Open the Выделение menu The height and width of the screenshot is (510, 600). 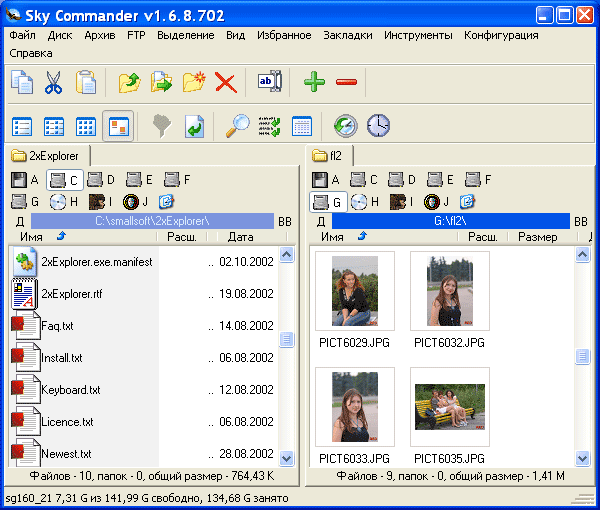[x=186, y=36]
